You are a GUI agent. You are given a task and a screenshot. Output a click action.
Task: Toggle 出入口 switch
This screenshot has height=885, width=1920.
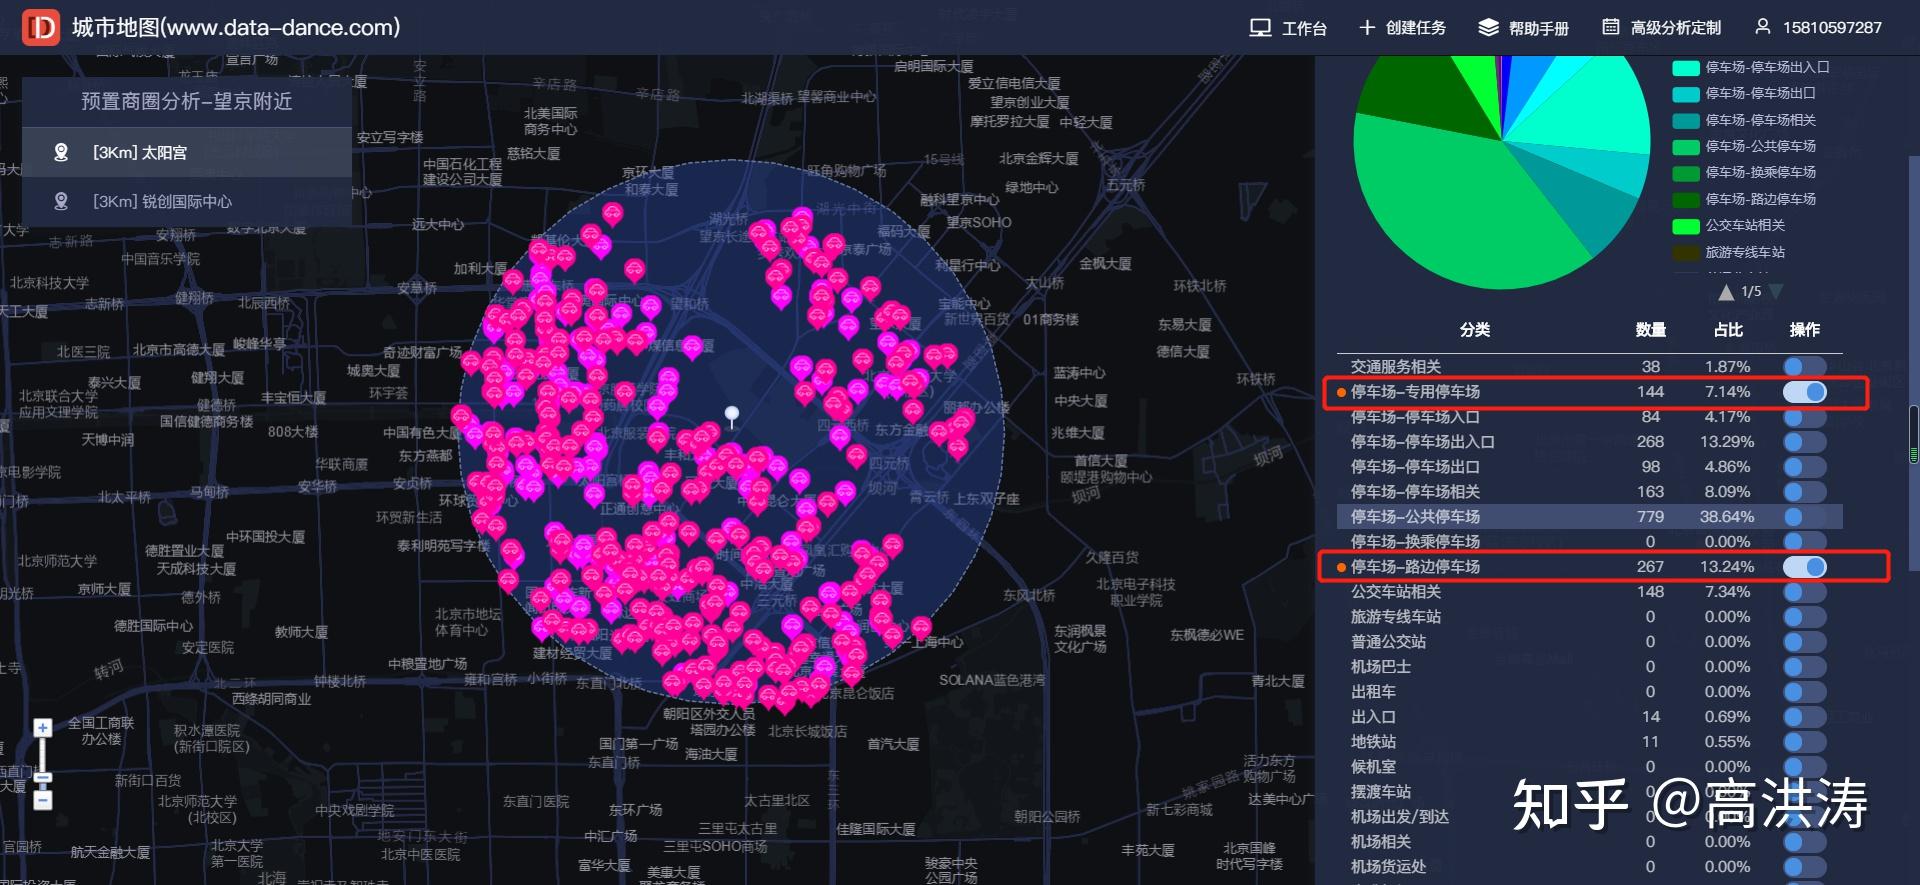tap(1804, 717)
